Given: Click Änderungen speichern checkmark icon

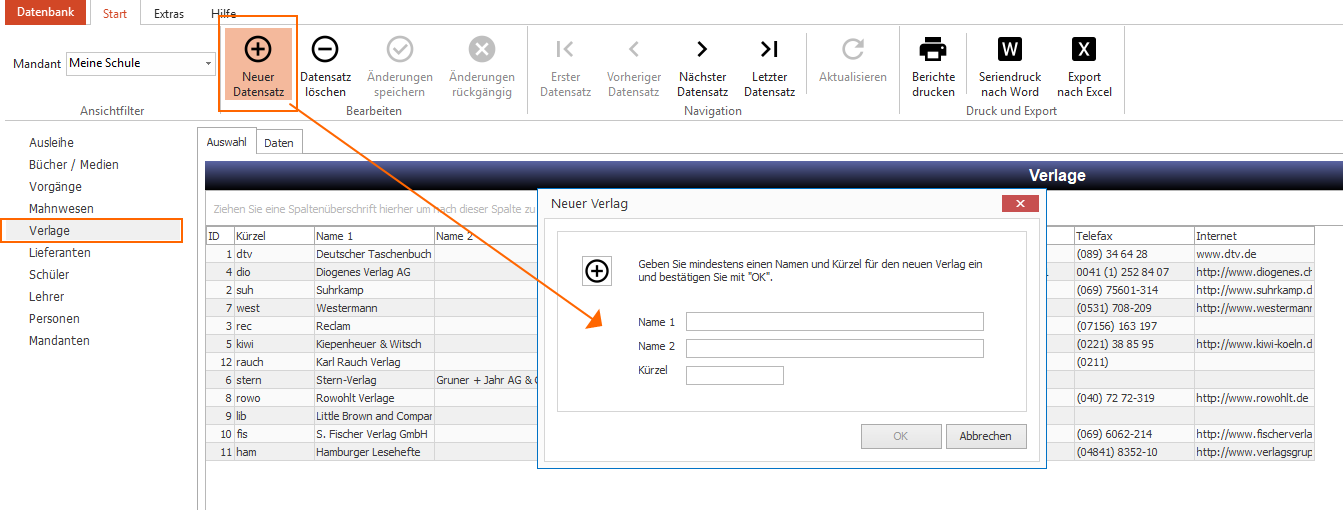Looking at the screenshot, I should click(400, 49).
